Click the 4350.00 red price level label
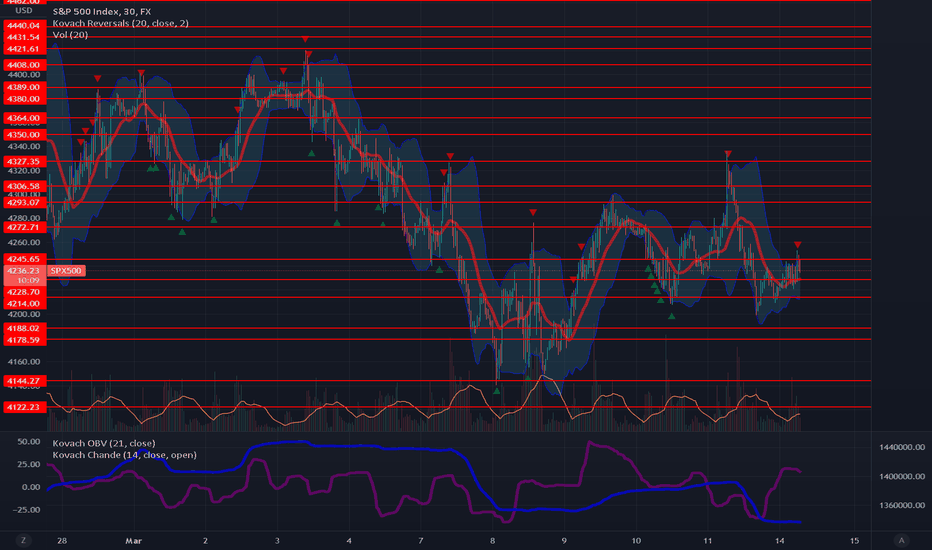 [x=24, y=135]
